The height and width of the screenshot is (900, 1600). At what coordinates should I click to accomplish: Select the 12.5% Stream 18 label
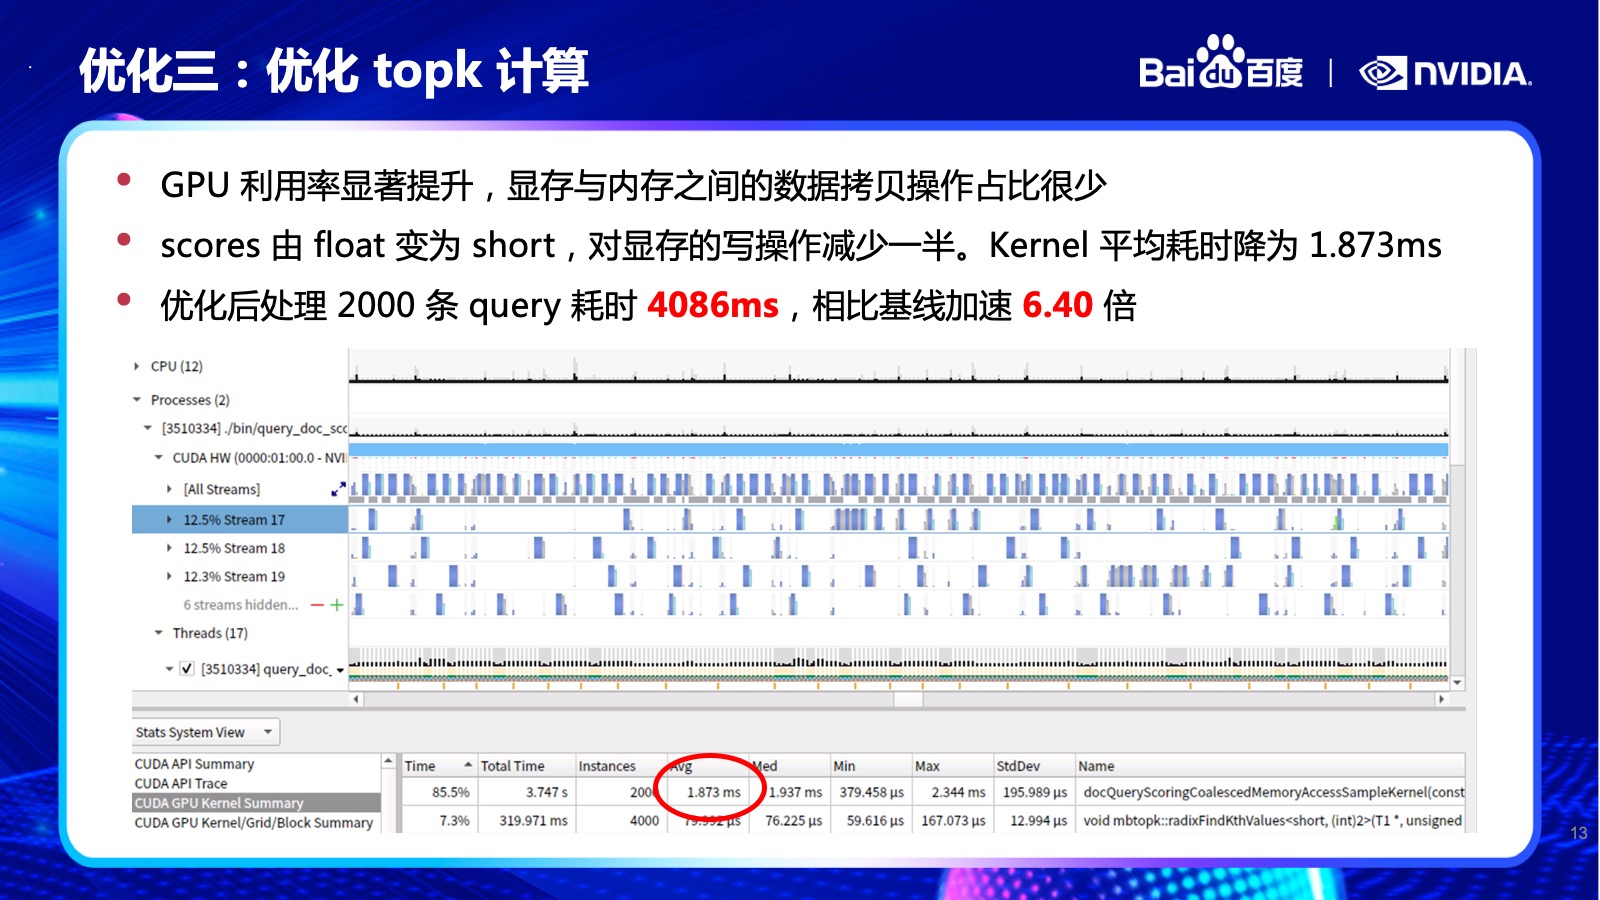[x=234, y=548]
